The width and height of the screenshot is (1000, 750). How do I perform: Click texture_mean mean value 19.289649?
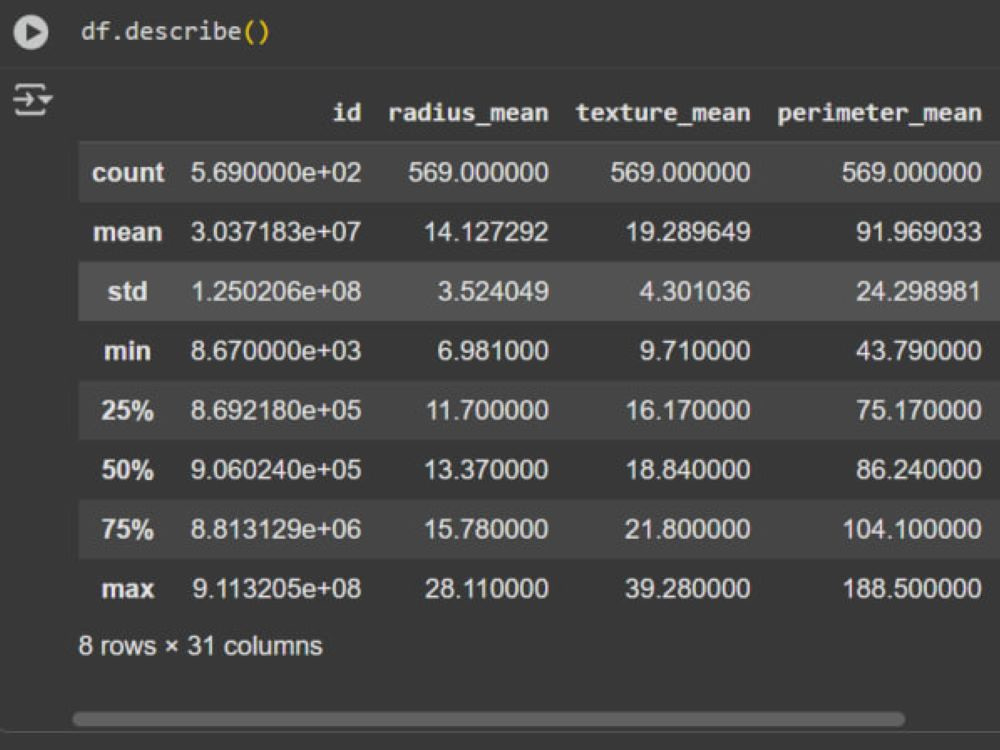tap(688, 232)
